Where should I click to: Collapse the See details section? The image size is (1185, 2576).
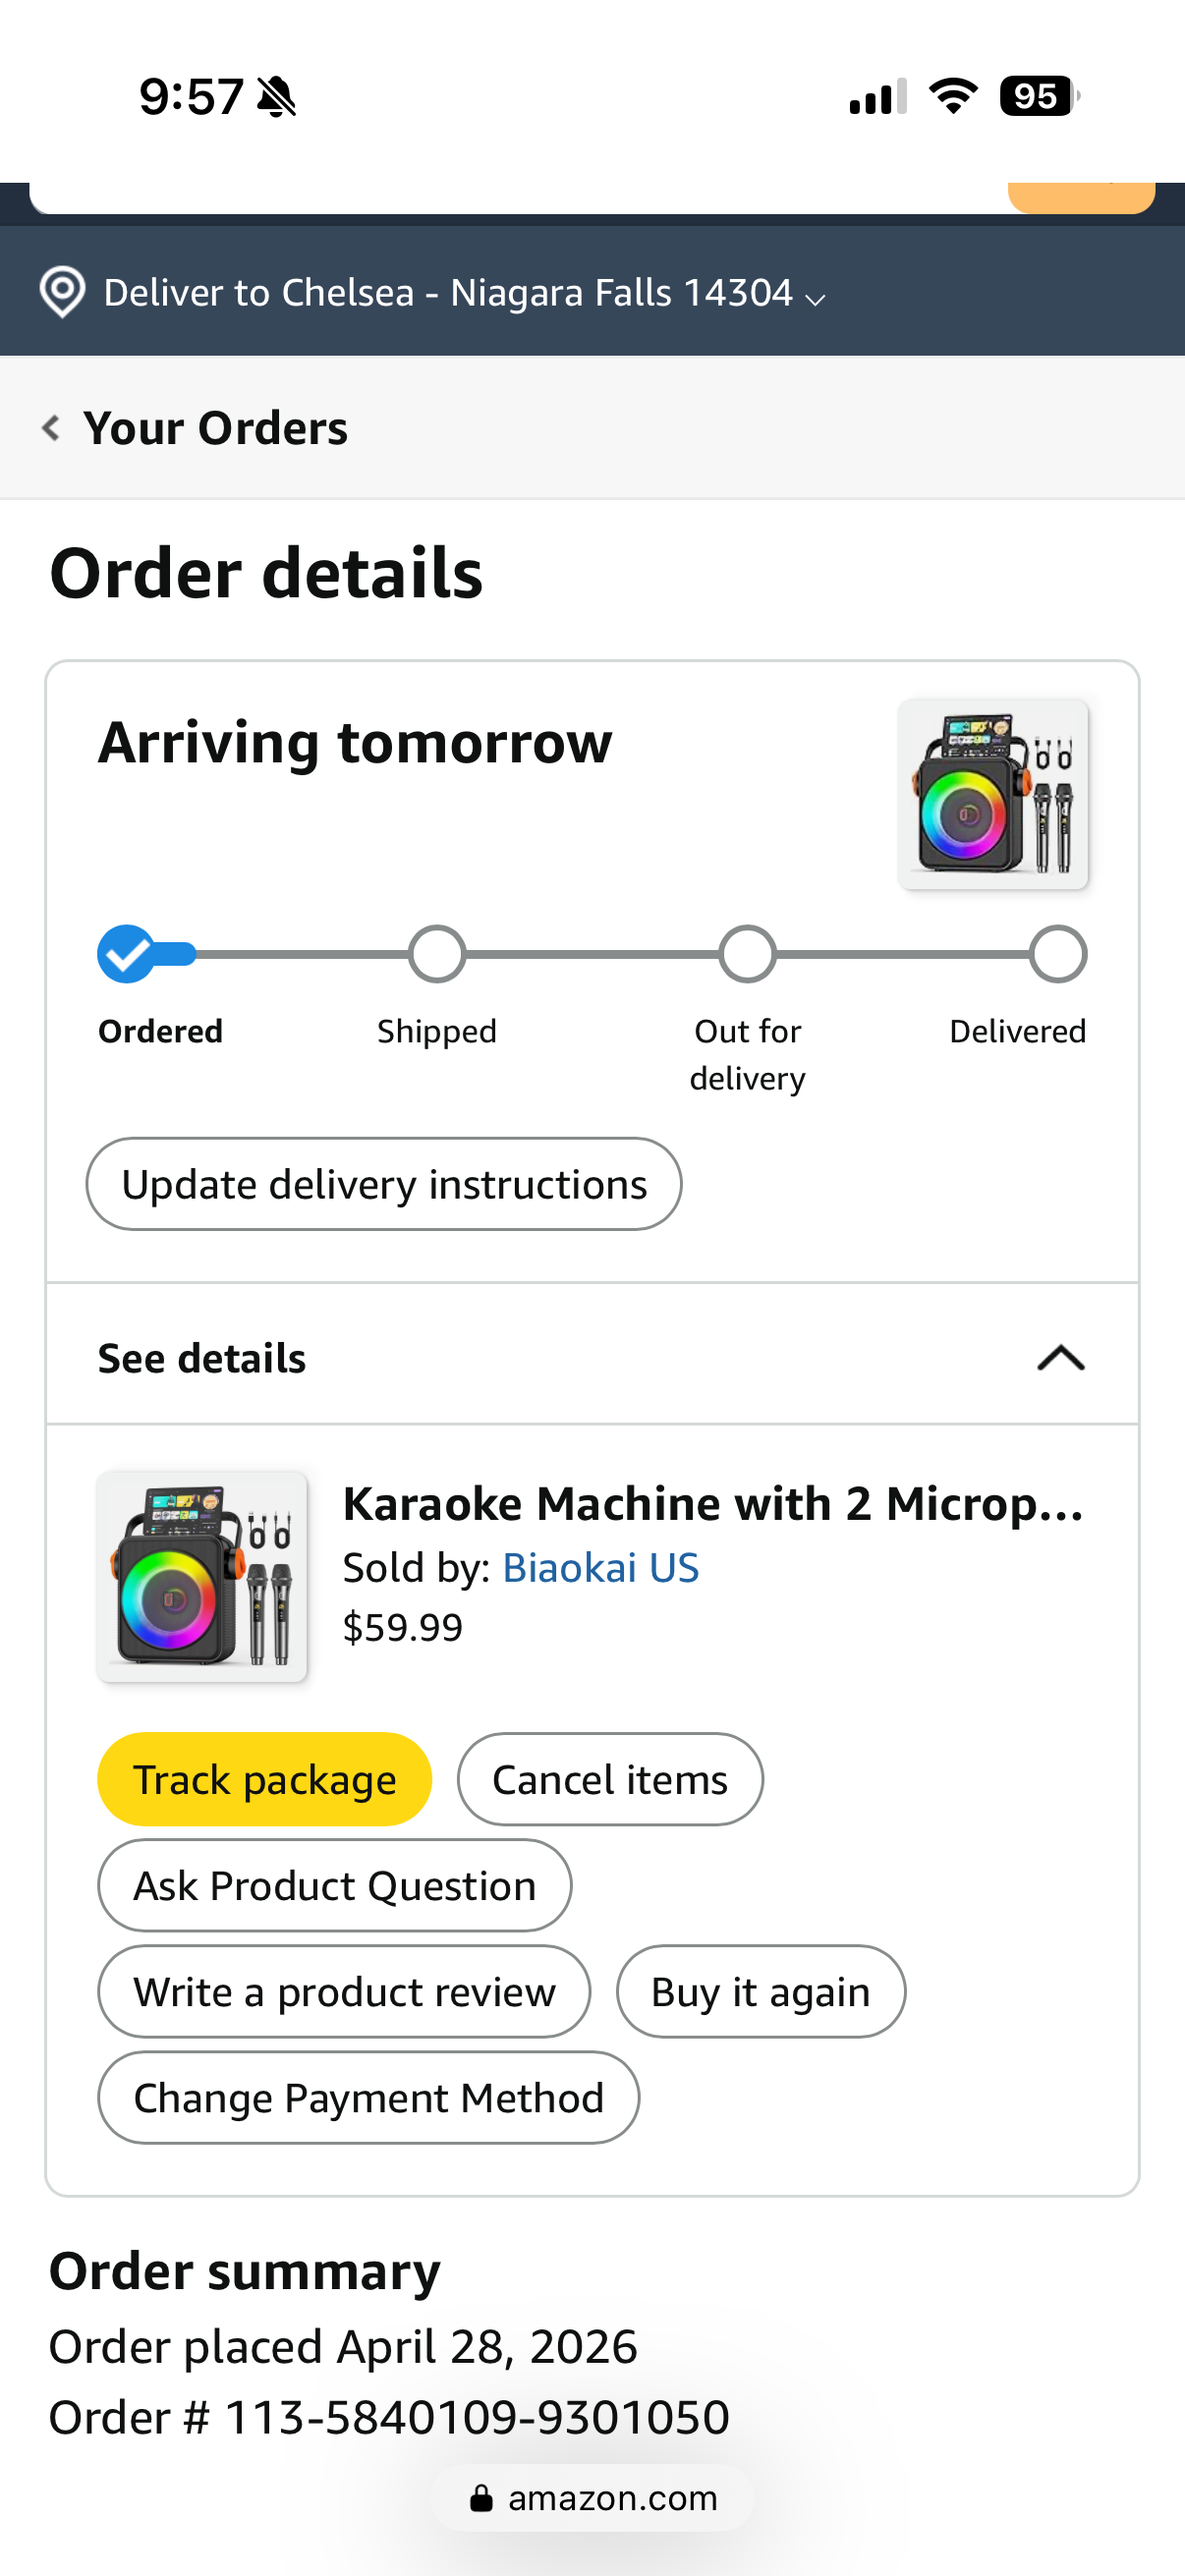tap(1061, 1358)
